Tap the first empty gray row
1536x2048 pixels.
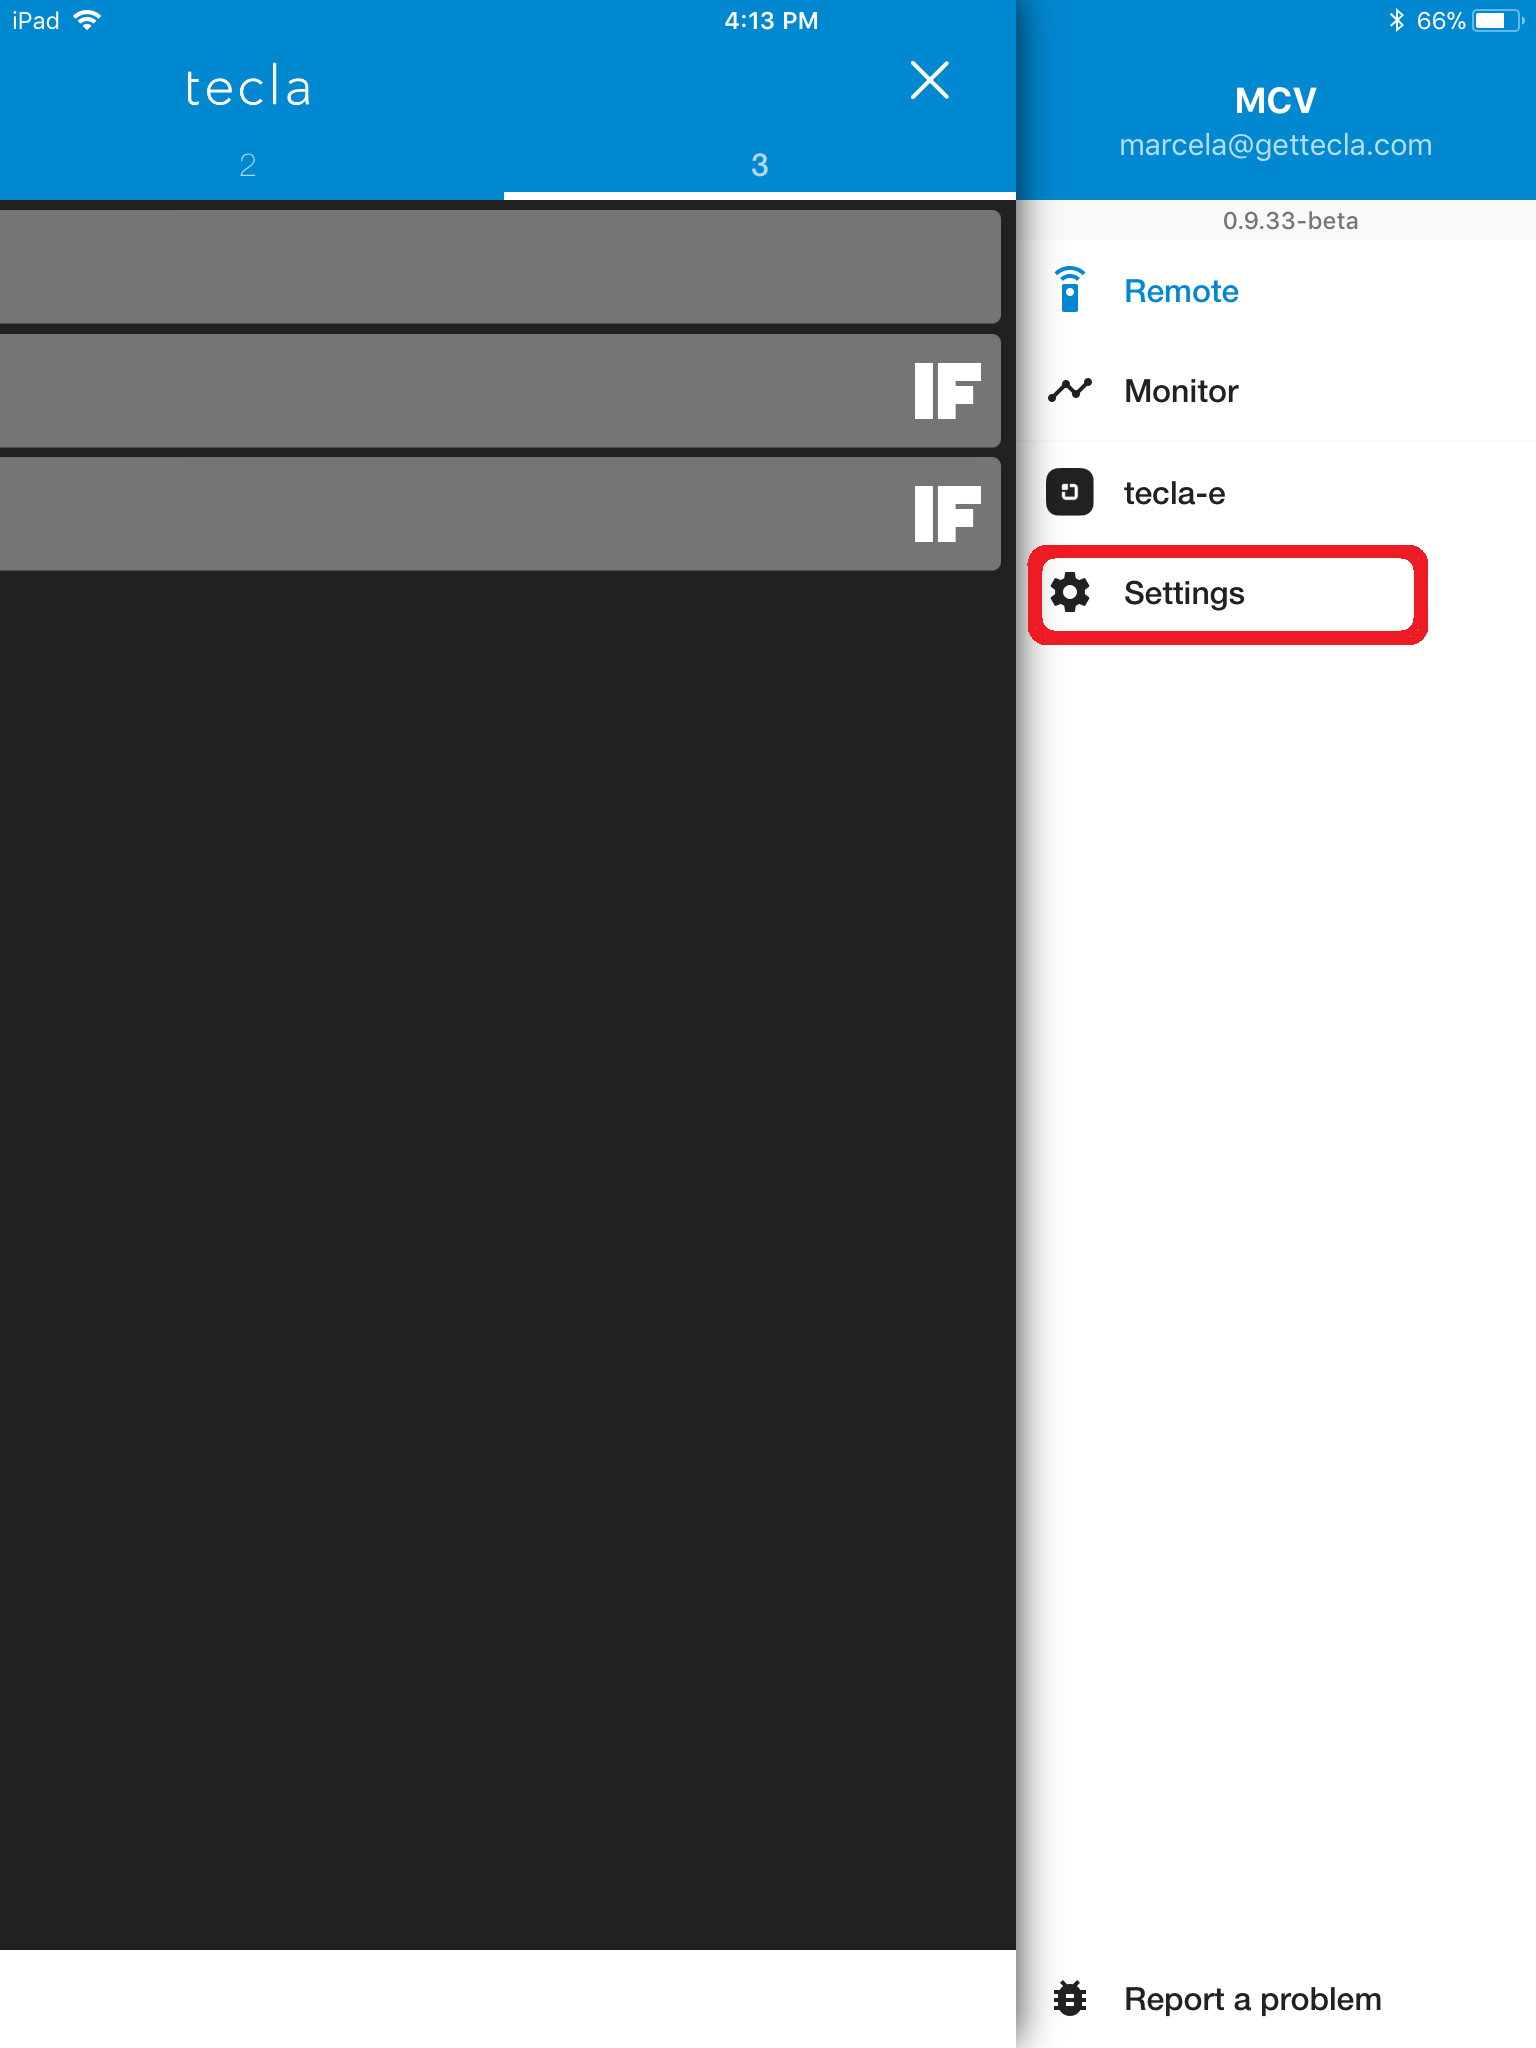[x=498, y=267]
